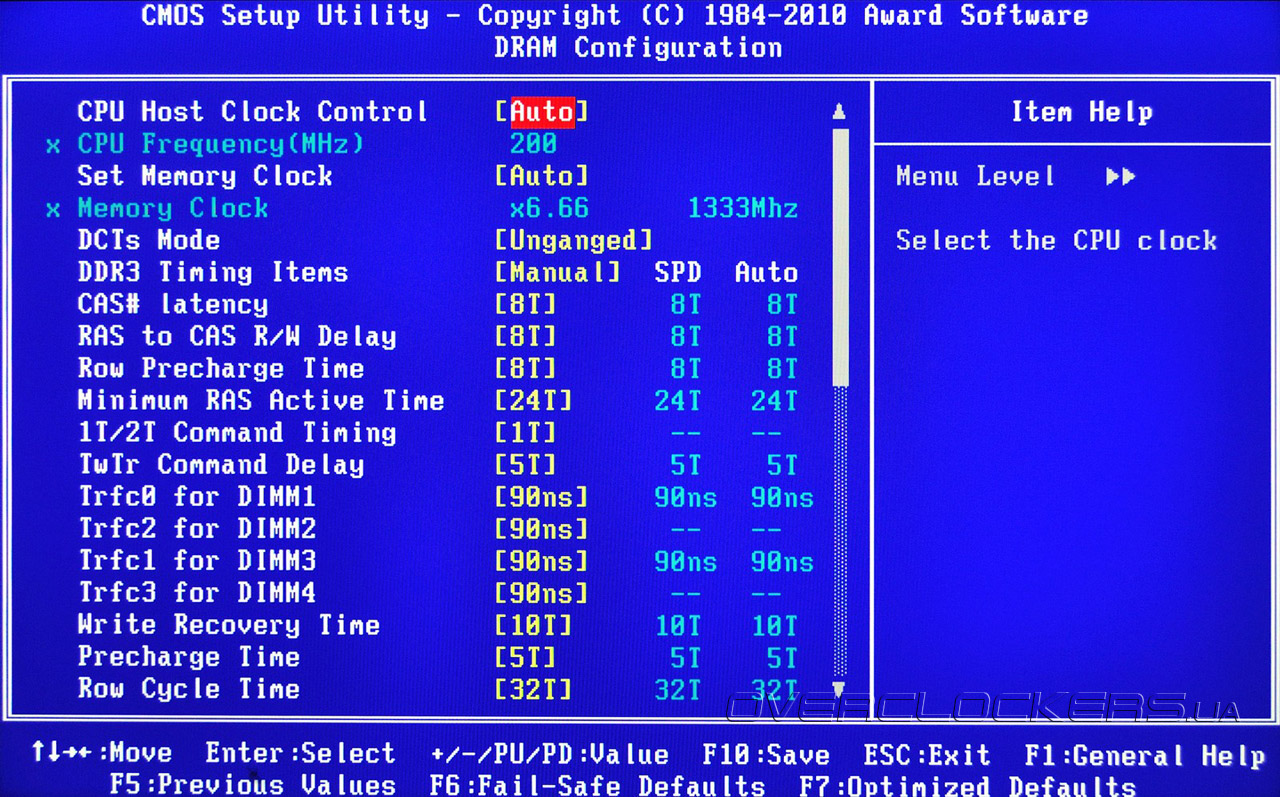Click the Trfc3 for DIMM4 label

click(197, 593)
